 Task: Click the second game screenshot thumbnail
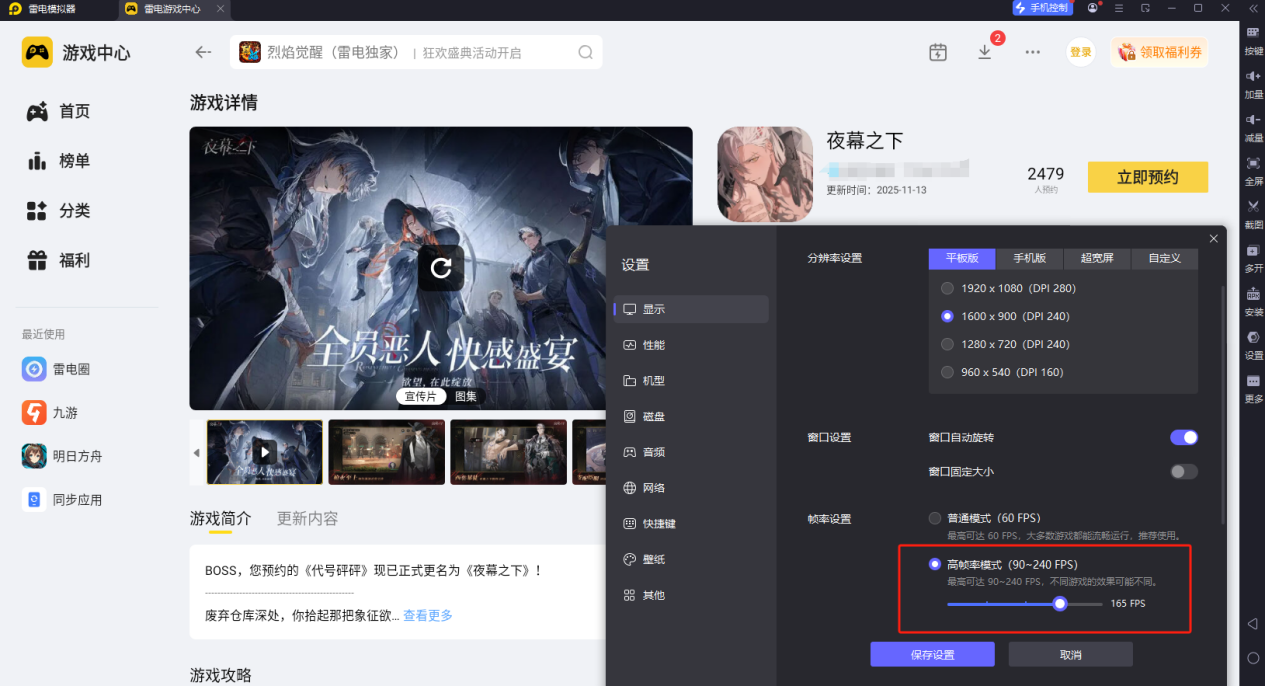386,452
